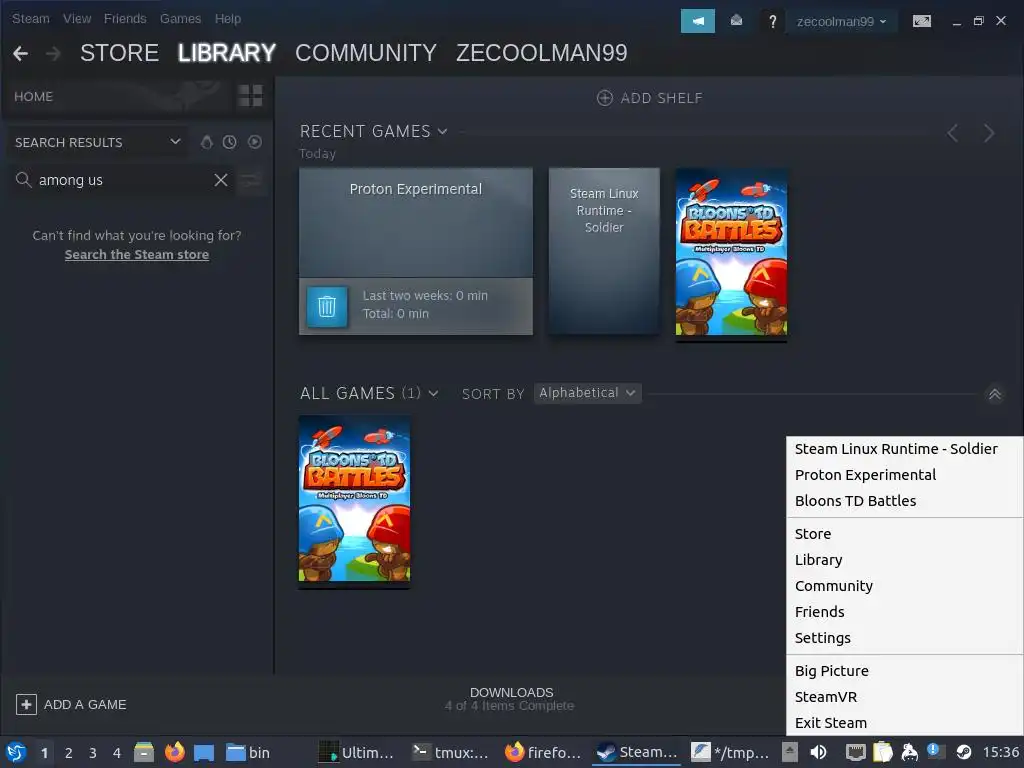Choose Steam Linux Runtime - Soldier in tray menu
This screenshot has height=768, width=1024.
904,449
